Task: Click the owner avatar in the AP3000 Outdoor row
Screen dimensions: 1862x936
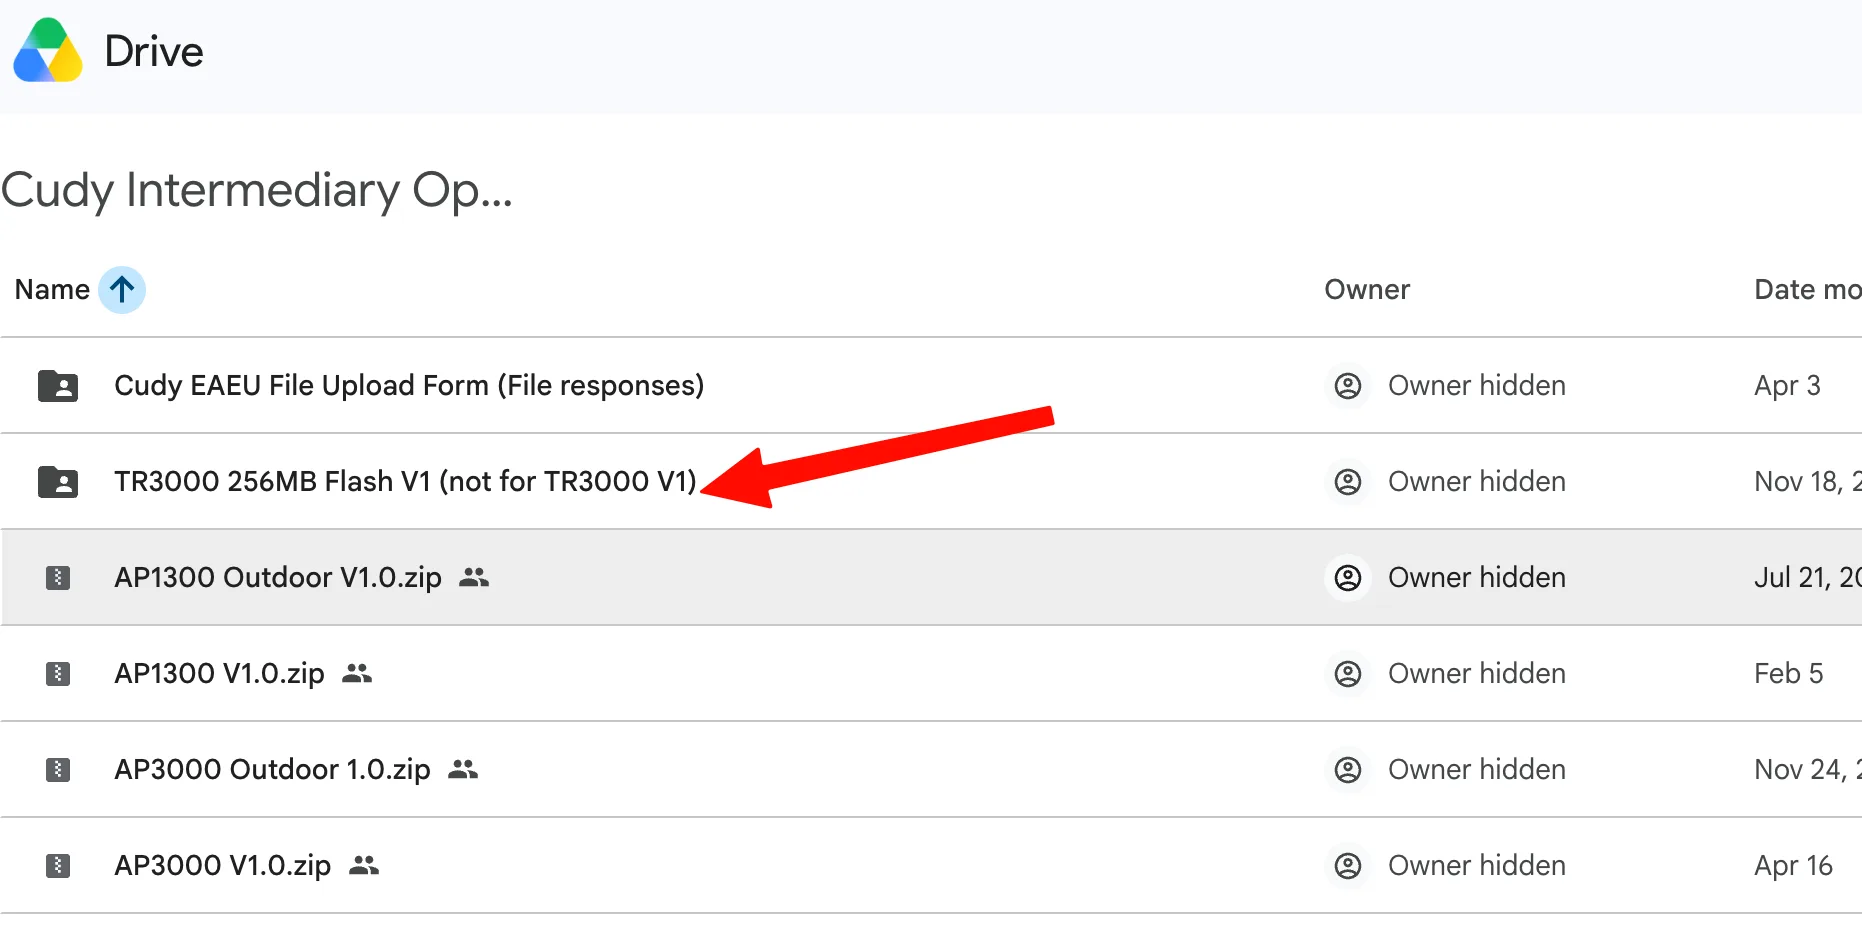Action: pos(1348,770)
